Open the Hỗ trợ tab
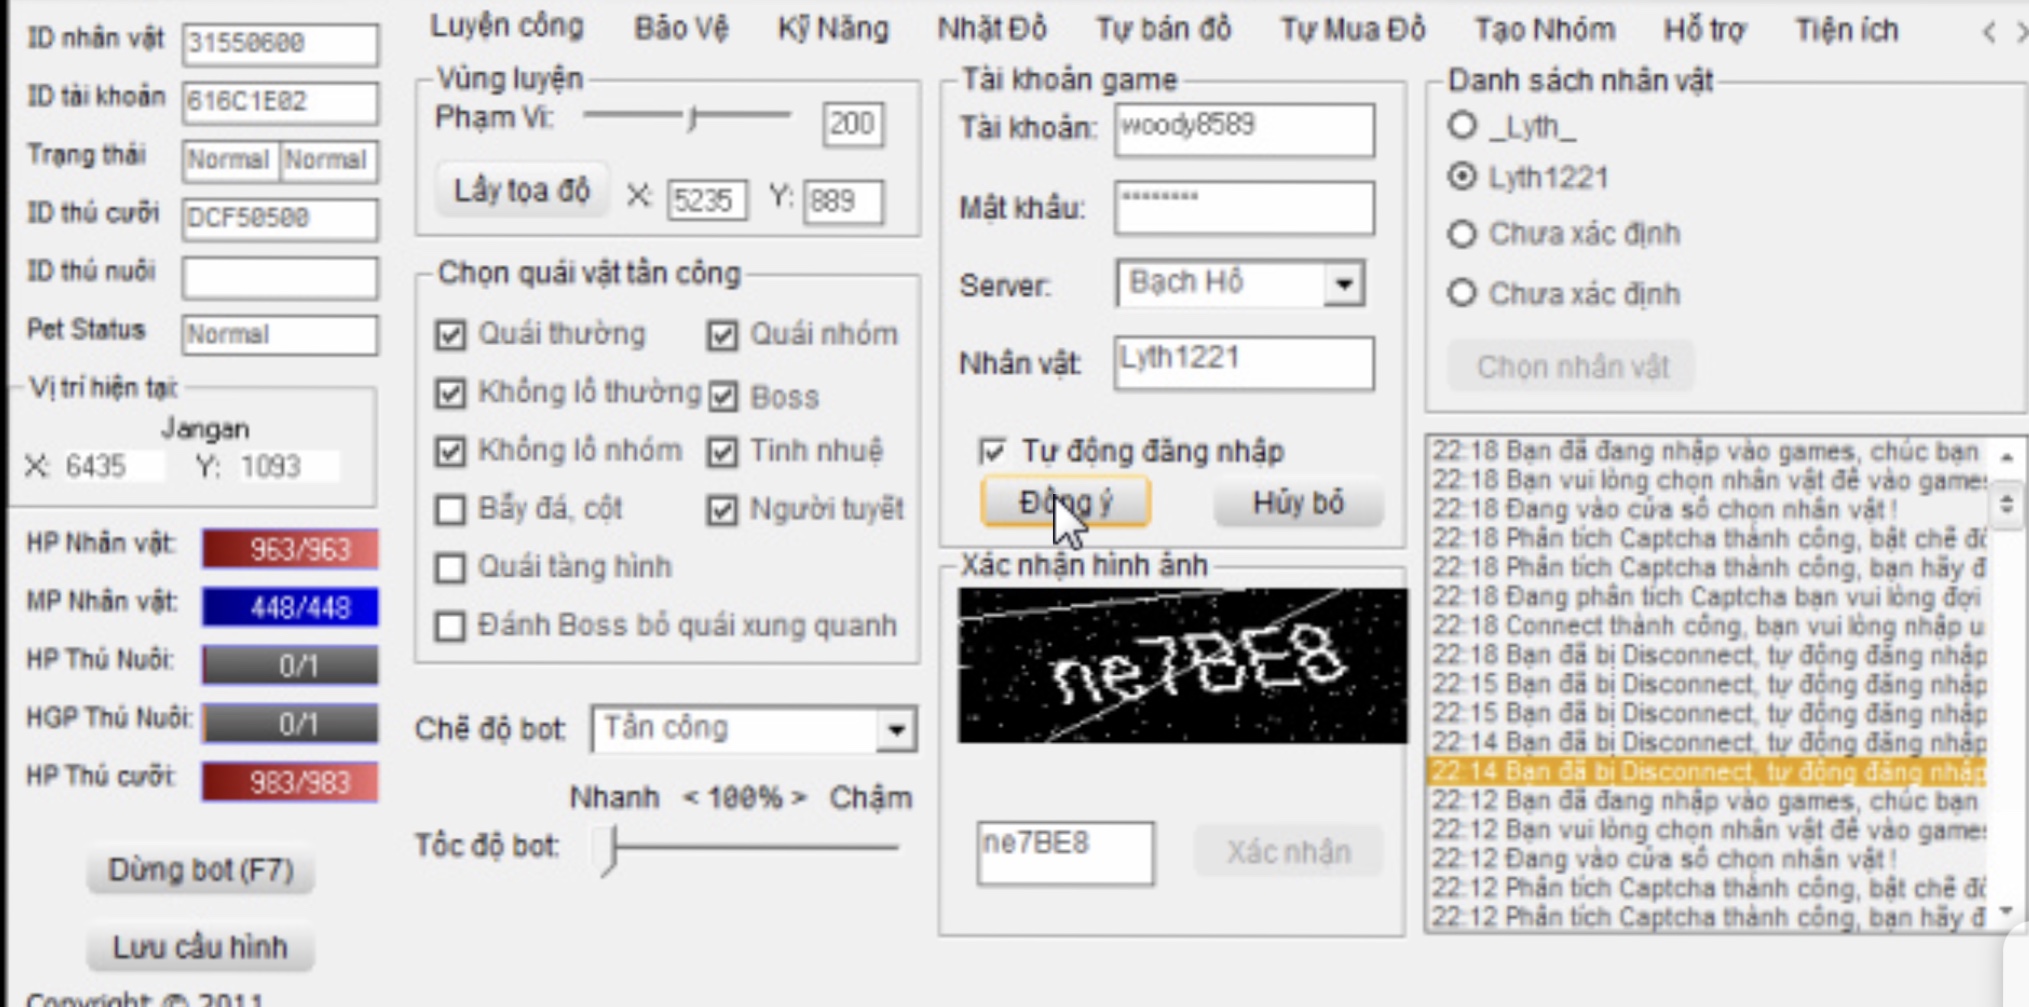 (x=1704, y=30)
